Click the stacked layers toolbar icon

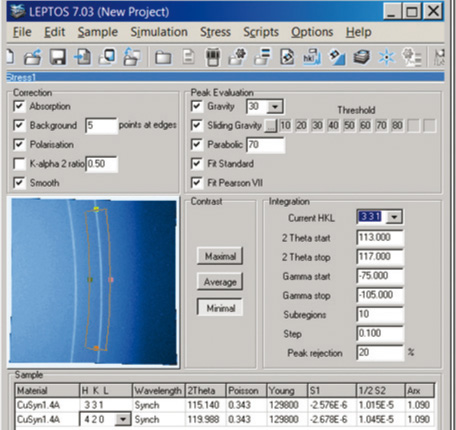(362, 57)
